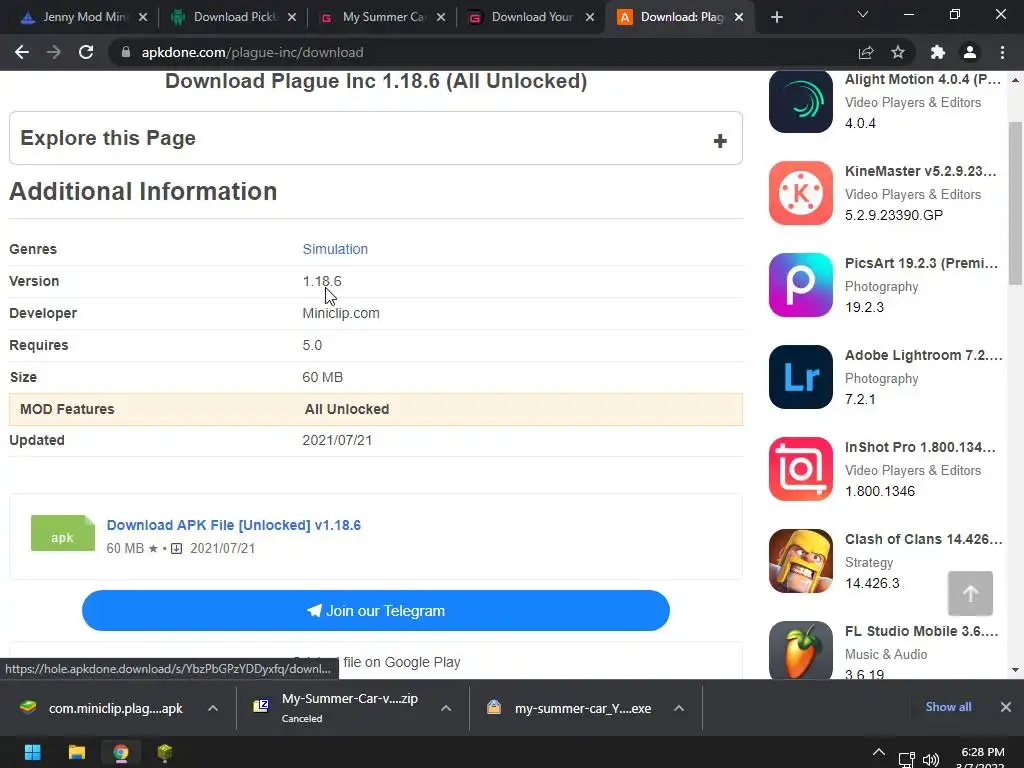Click Download APK File [Unlocked] v1.18.6 link
Screen dimensions: 1024x768
click(234, 525)
